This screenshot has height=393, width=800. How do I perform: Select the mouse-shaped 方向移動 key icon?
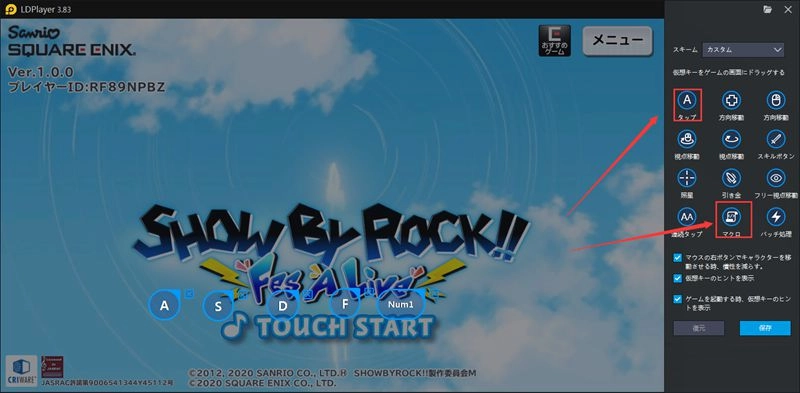pyautogui.click(x=776, y=101)
